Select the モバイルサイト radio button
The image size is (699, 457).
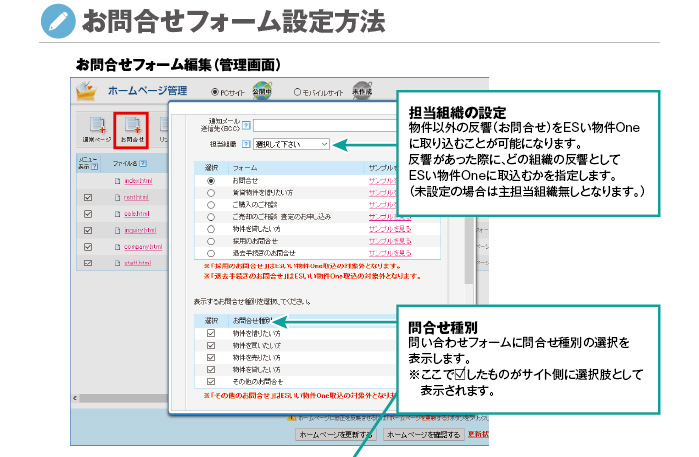[x=297, y=92]
